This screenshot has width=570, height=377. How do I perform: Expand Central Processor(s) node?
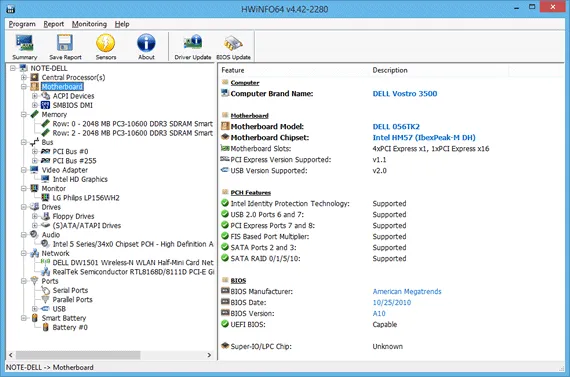tap(24, 77)
